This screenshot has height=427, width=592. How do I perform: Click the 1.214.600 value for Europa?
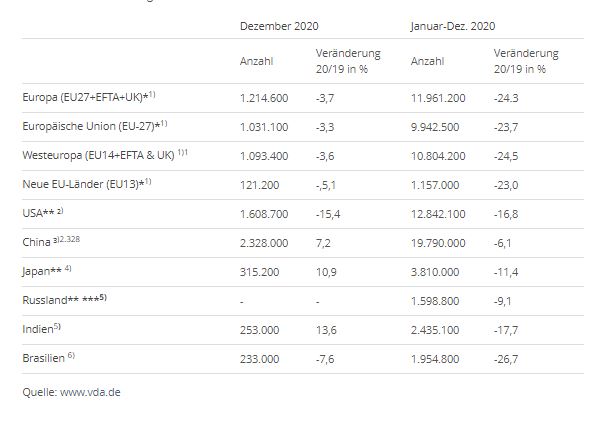pyautogui.click(x=264, y=98)
